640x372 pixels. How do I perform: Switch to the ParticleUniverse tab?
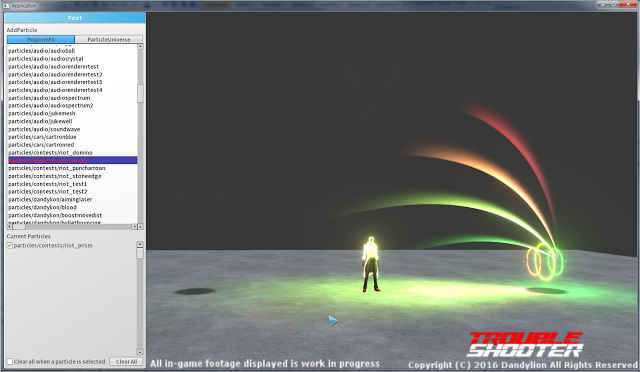tap(109, 40)
